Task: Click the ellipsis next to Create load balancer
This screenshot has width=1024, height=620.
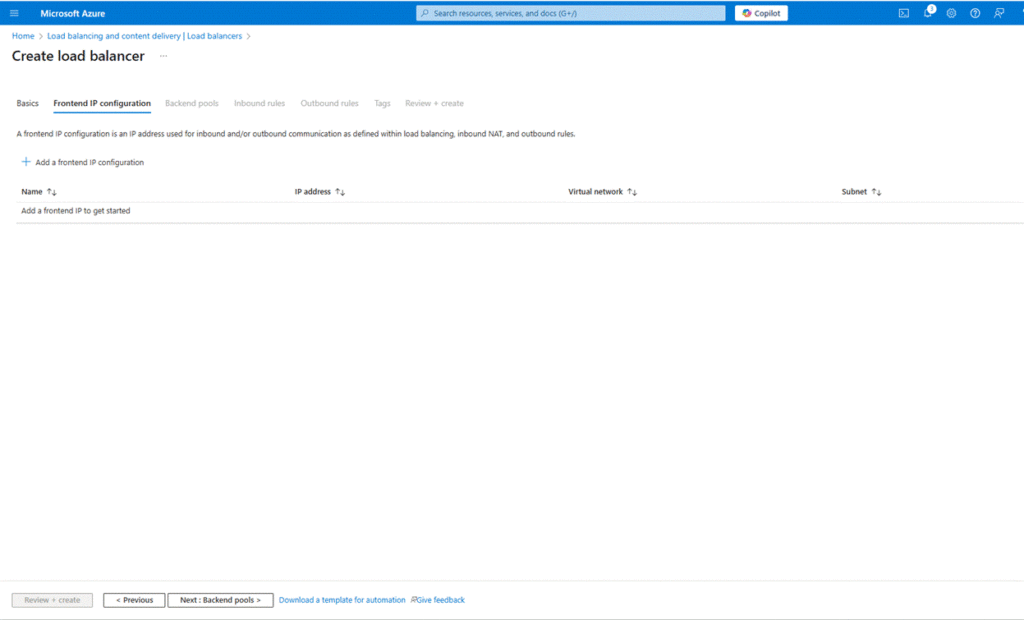Action: [163, 57]
